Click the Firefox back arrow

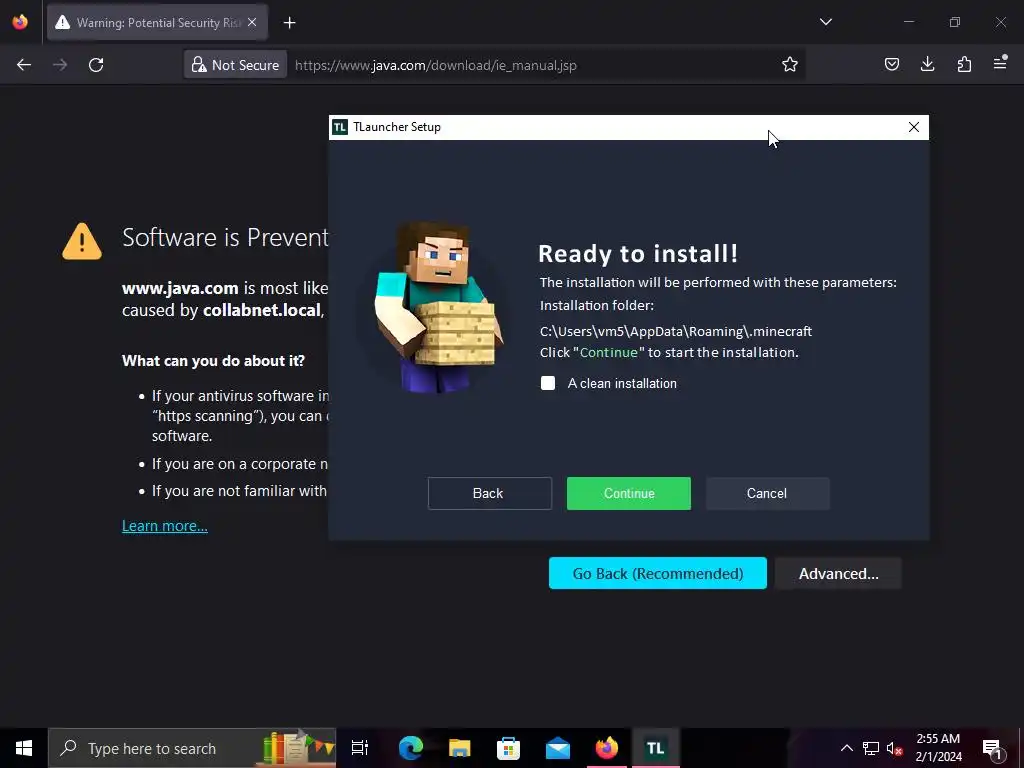(24, 65)
